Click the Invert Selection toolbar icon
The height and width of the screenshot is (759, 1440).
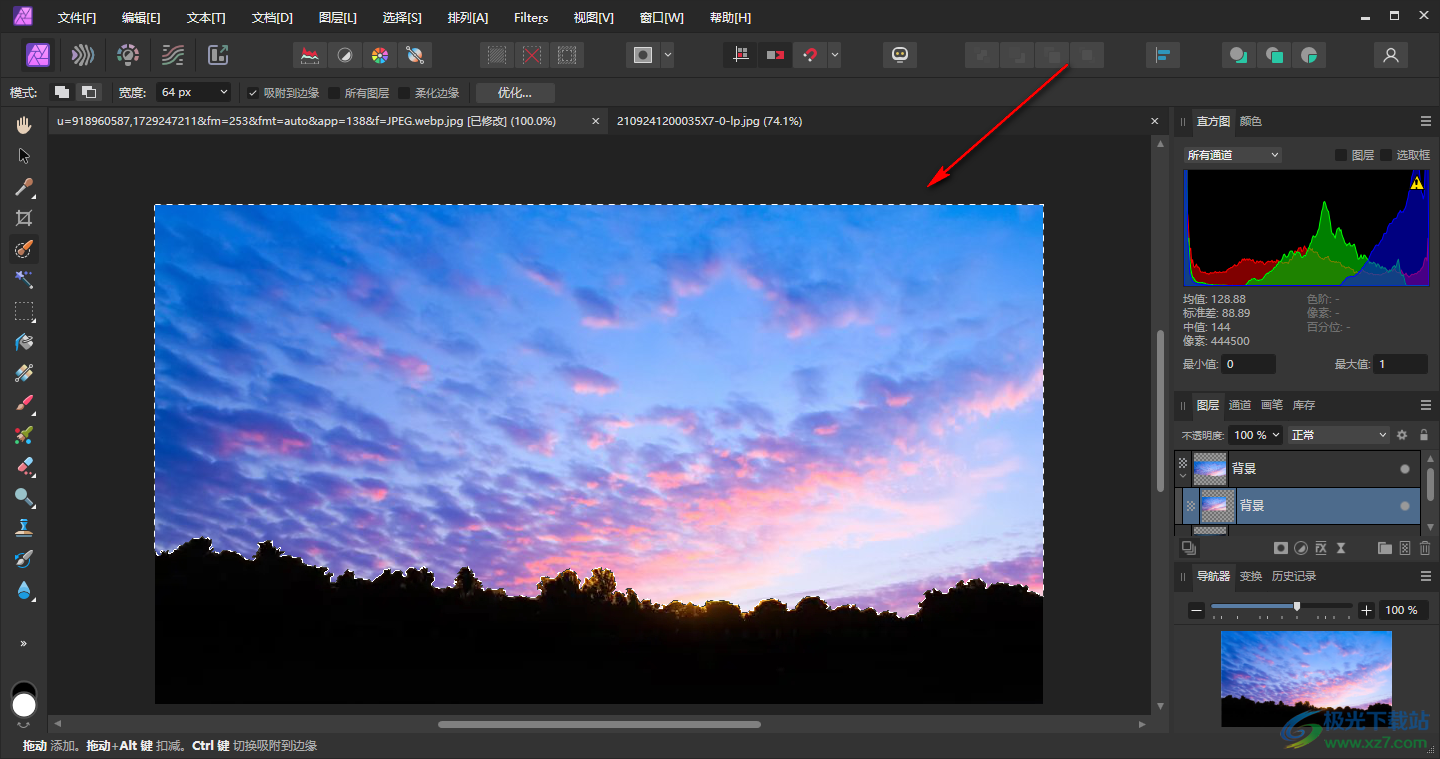[x=567, y=55]
